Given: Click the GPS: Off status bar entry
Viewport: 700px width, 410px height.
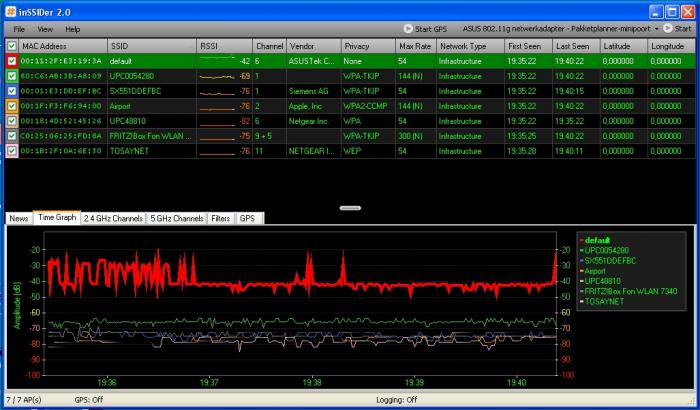Looking at the screenshot, I should (x=89, y=400).
